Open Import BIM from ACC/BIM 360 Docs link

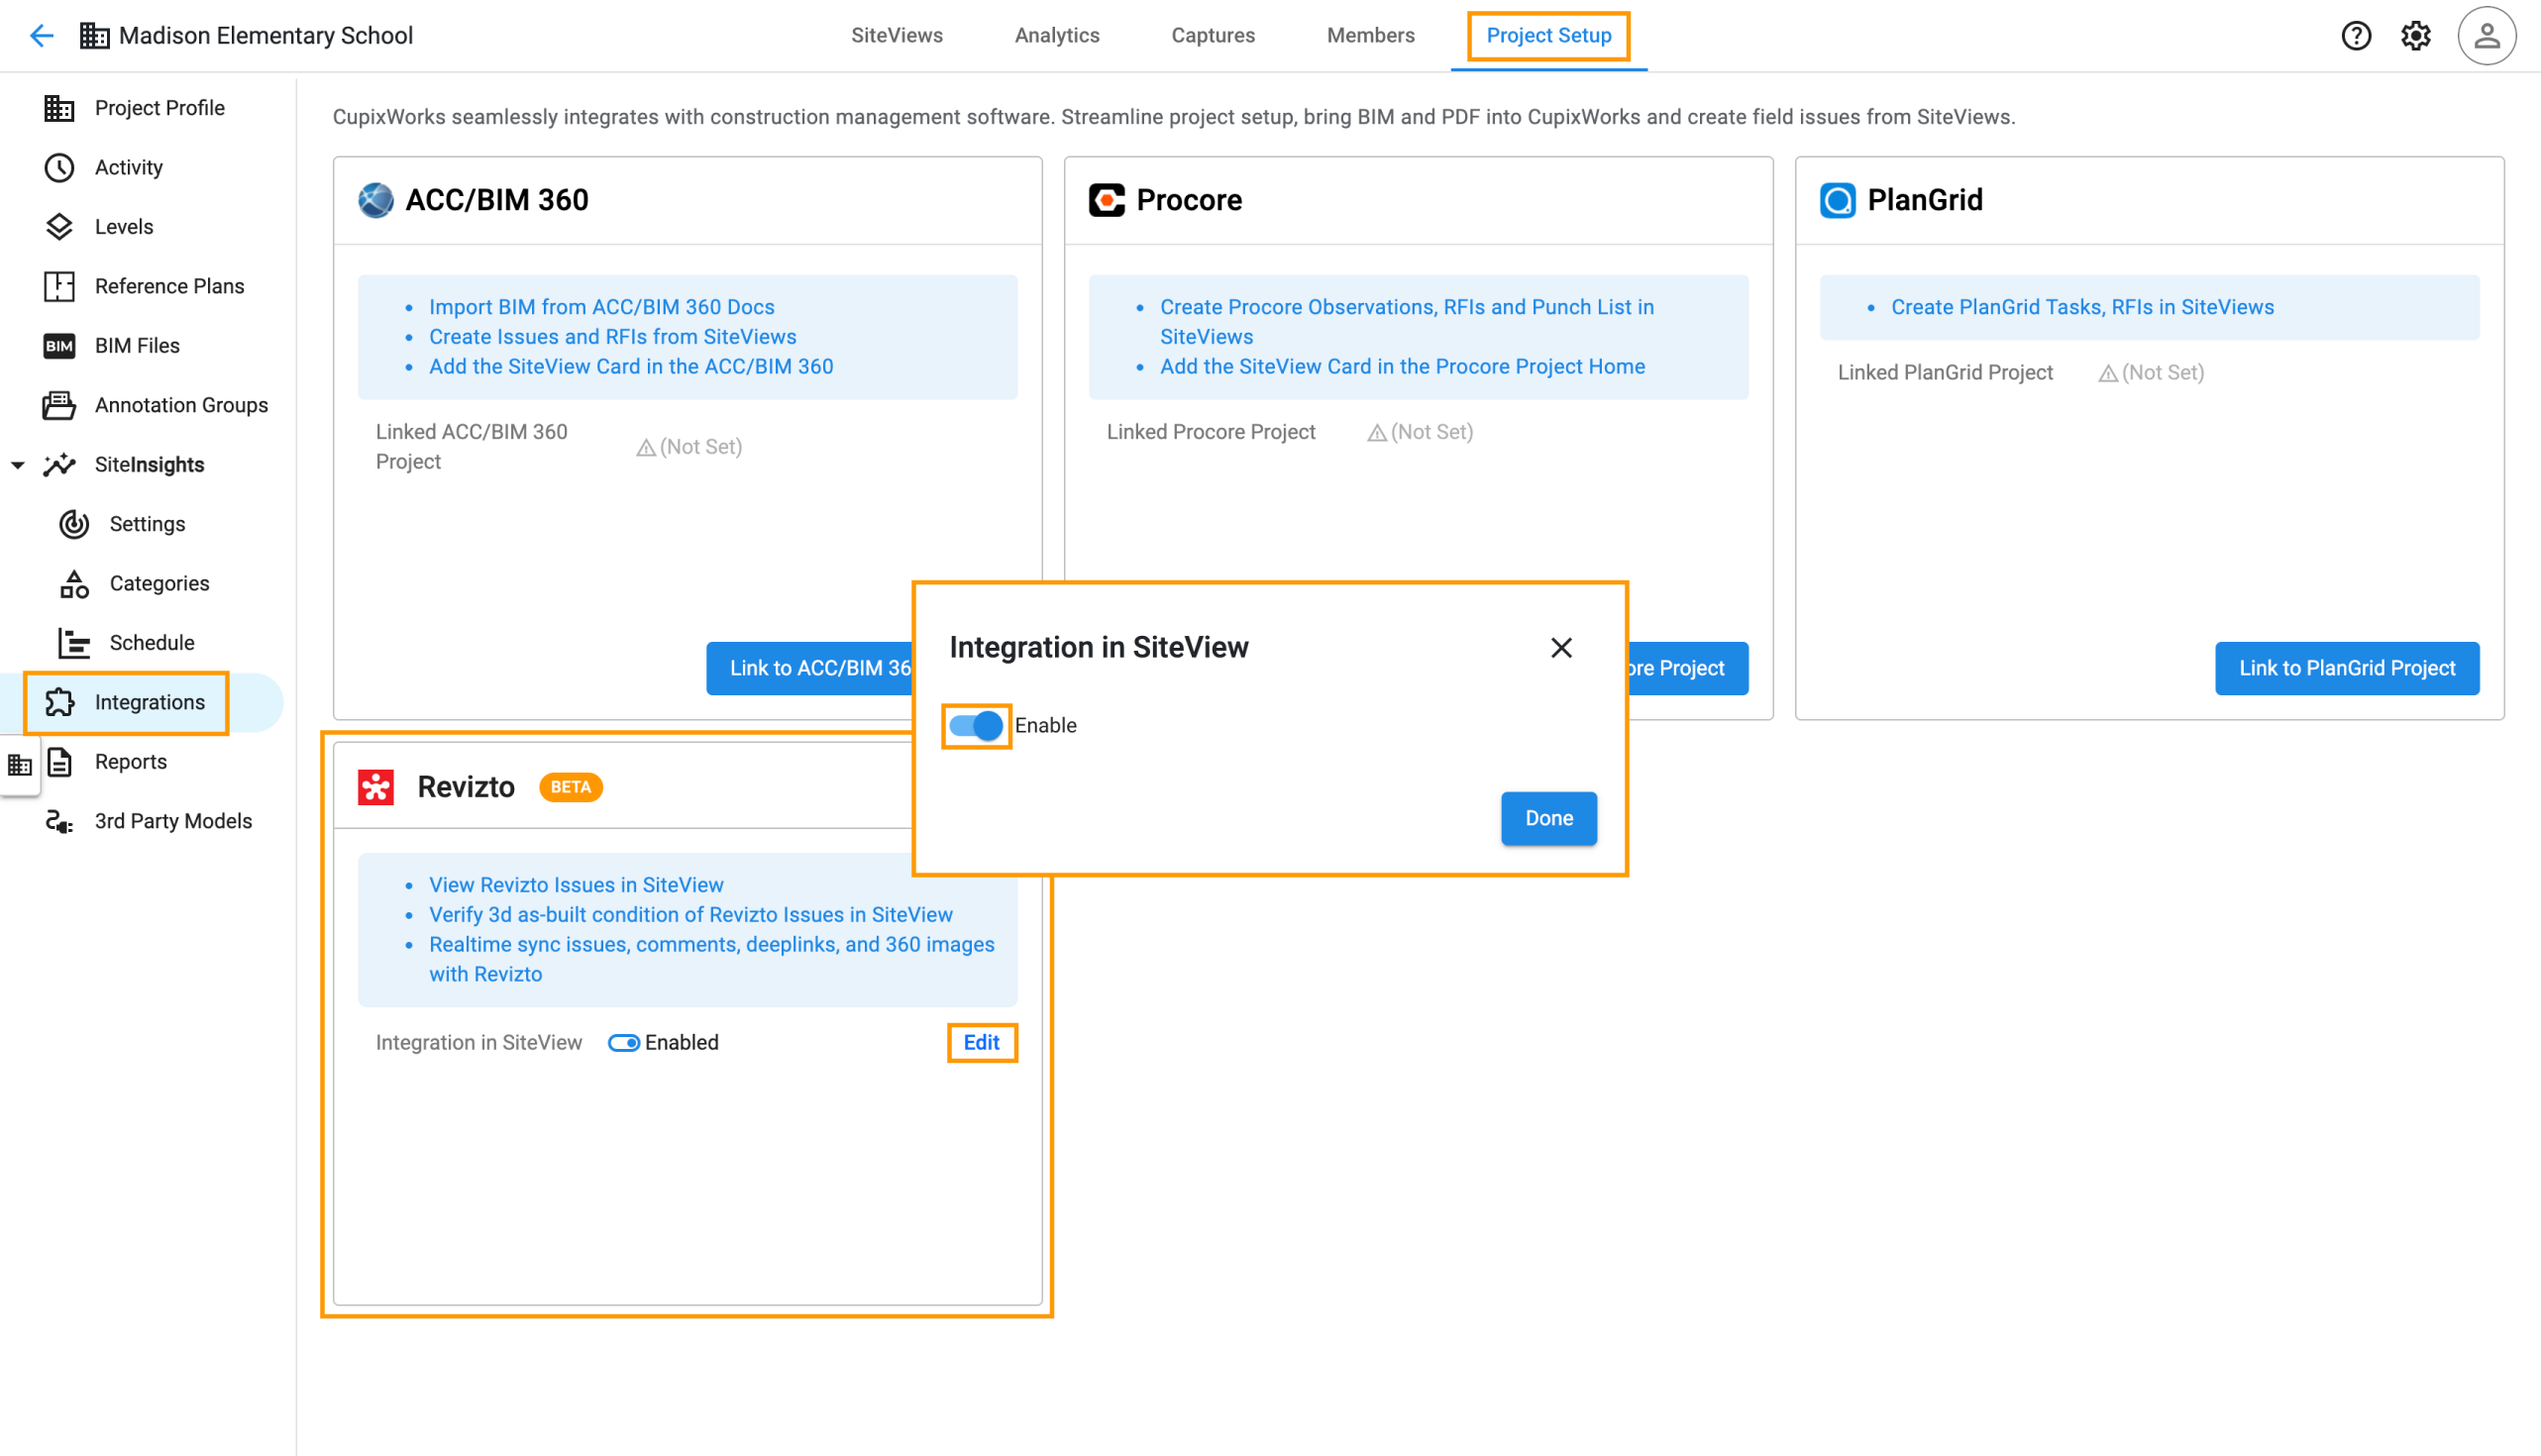(601, 307)
